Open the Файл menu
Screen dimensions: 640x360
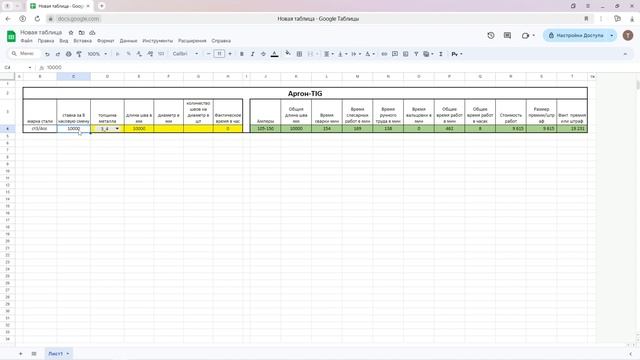(27, 41)
